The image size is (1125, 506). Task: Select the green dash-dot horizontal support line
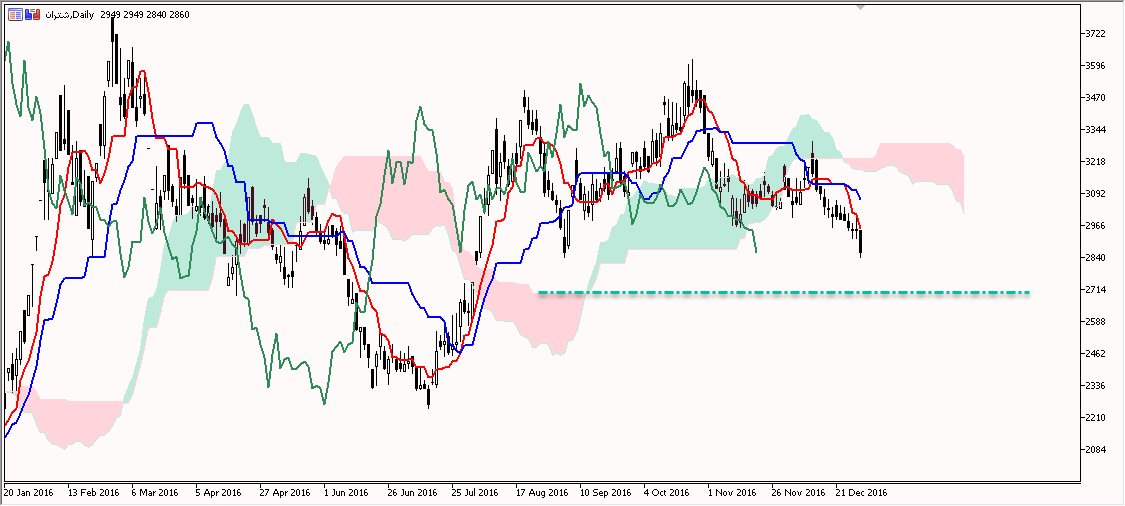pos(783,293)
